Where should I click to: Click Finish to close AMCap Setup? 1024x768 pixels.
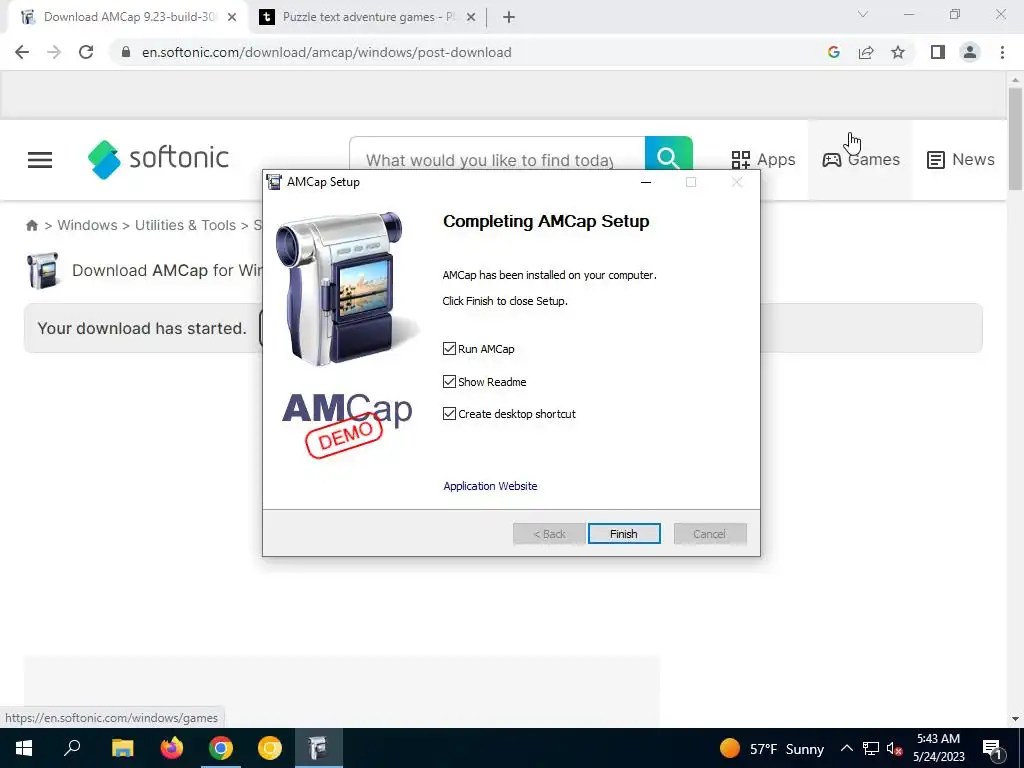[624, 534]
